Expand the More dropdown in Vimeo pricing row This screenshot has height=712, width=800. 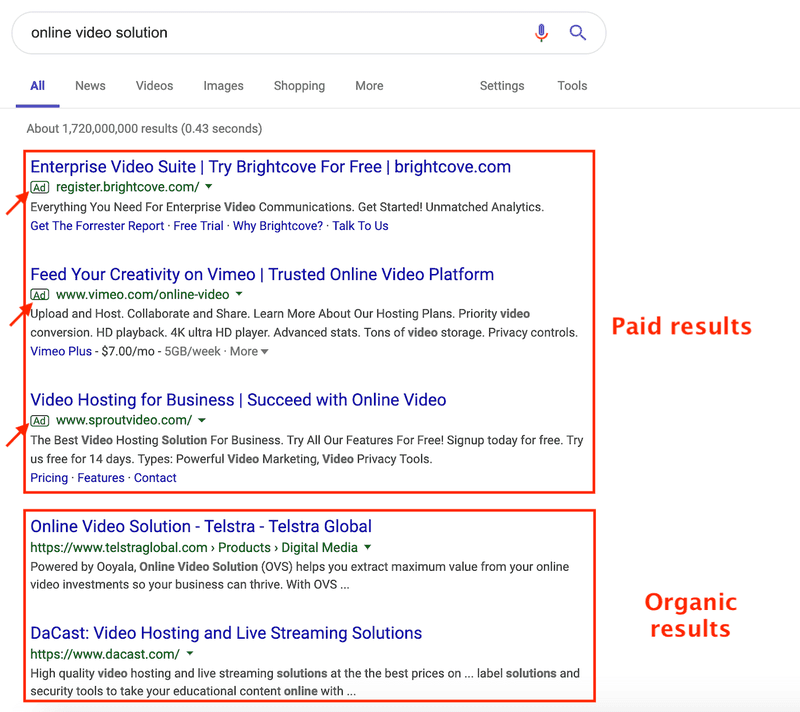pyautogui.click(x=249, y=351)
